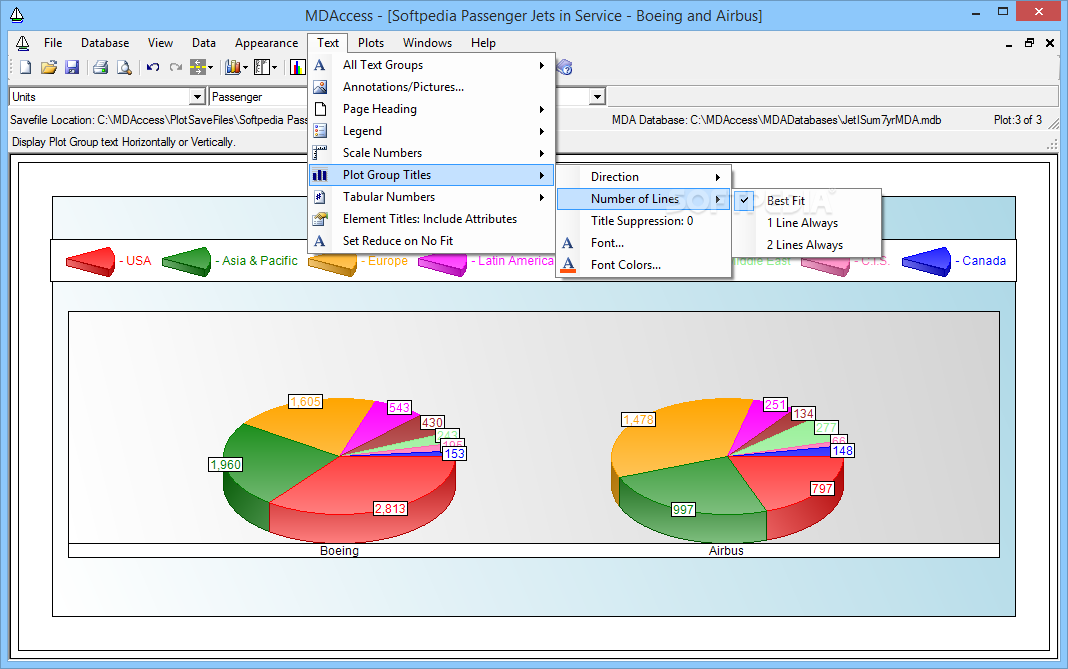Open the Help menu

click(x=483, y=43)
